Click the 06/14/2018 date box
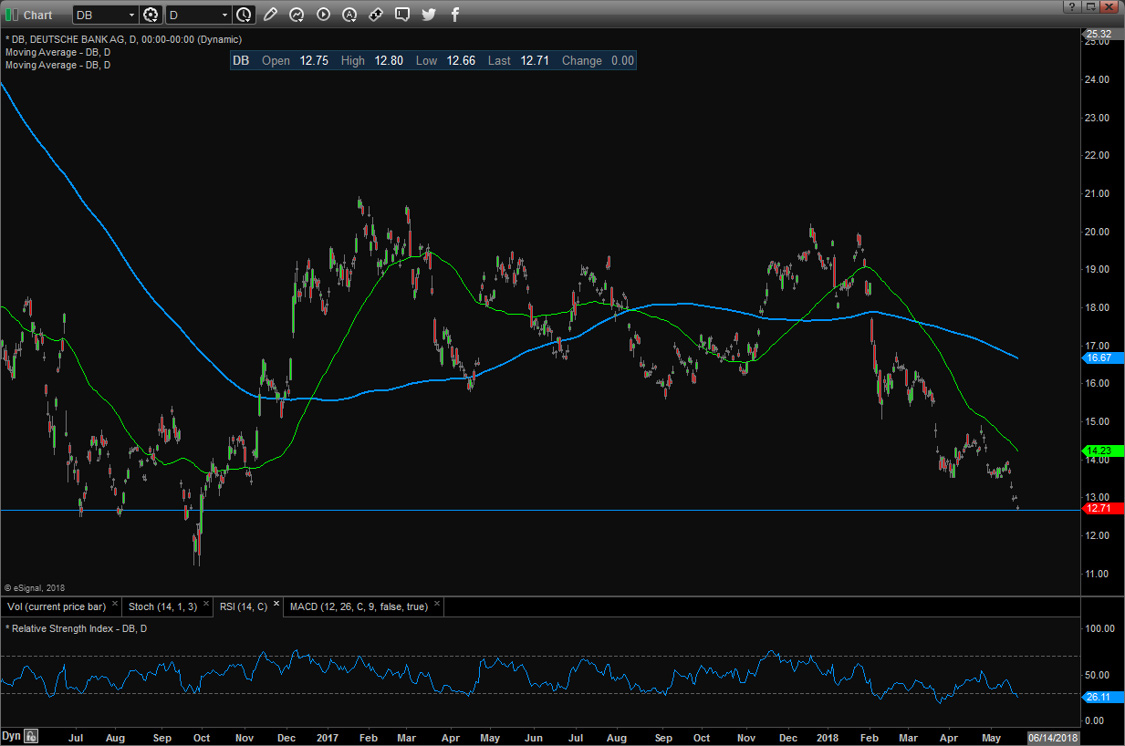Viewport: 1125px width, 746px height. point(1053,737)
